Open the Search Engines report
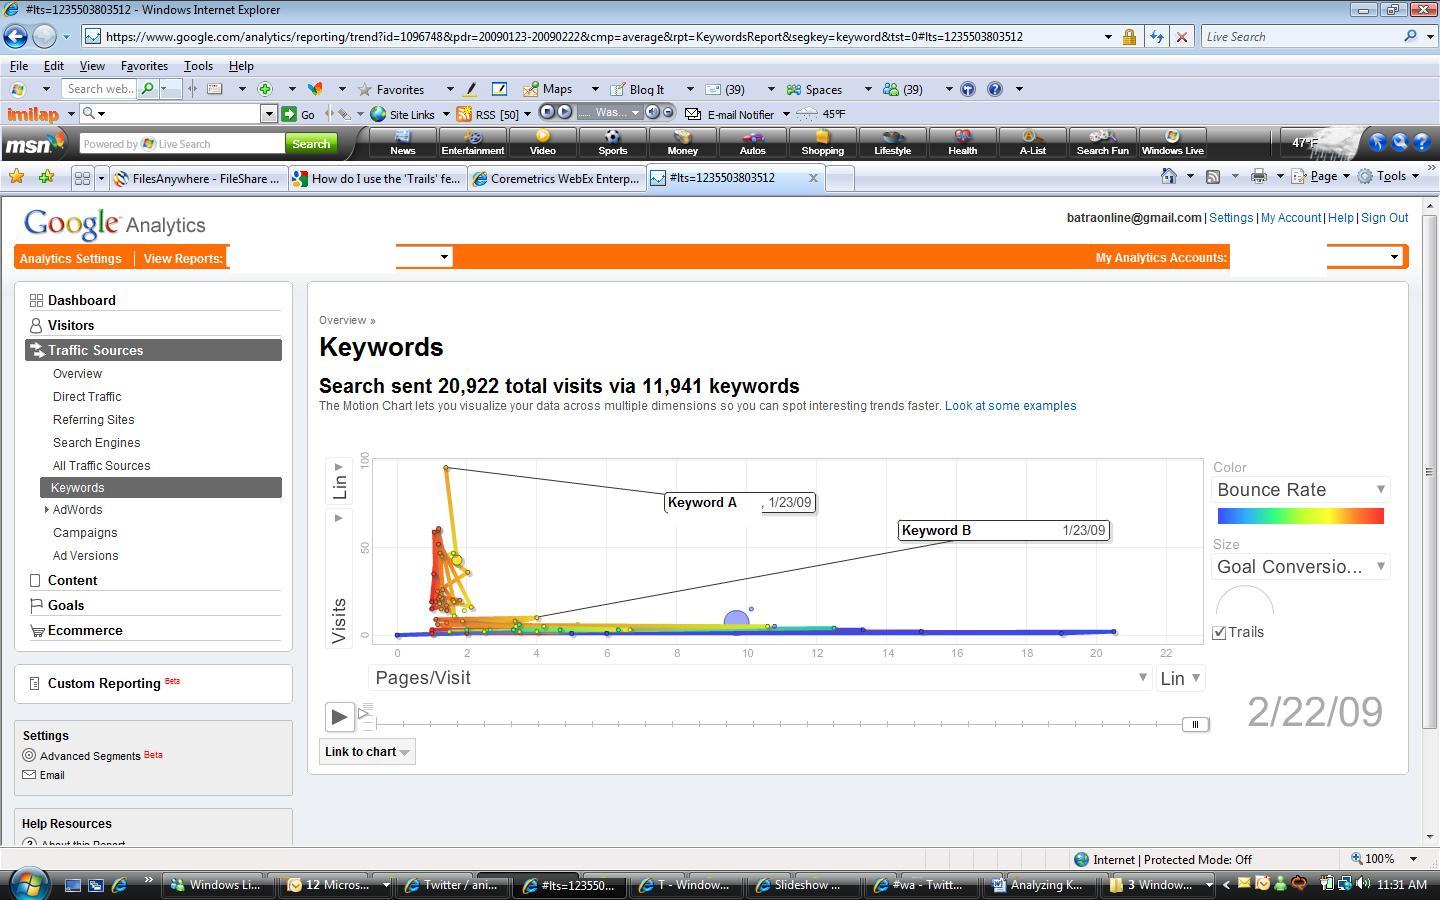This screenshot has height=900, width=1440. [97, 443]
